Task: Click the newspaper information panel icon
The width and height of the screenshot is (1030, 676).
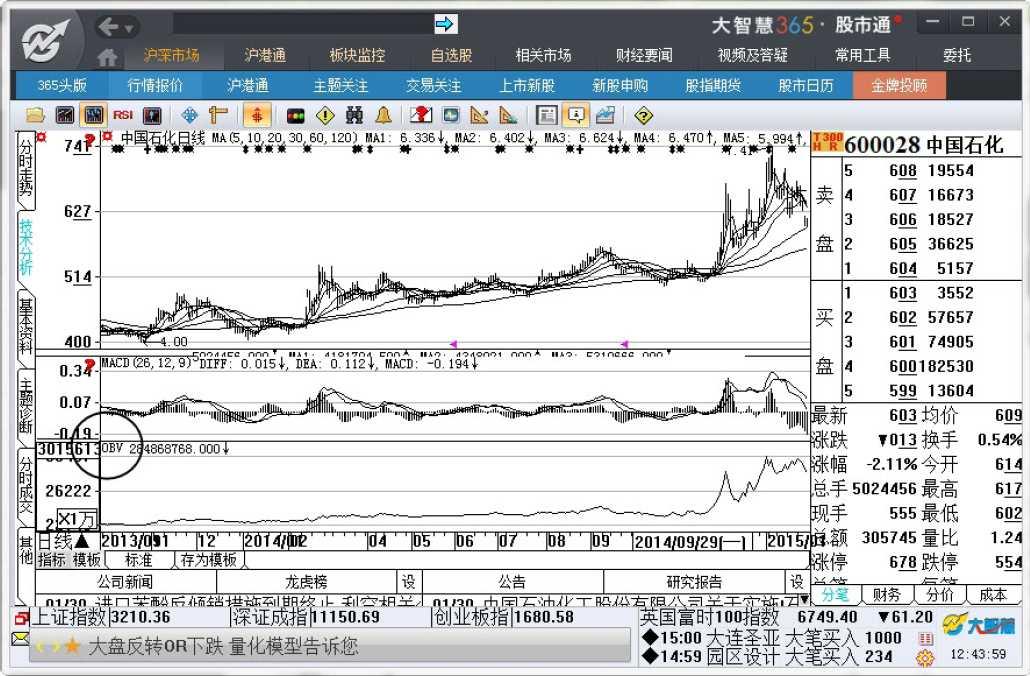Action: point(546,116)
